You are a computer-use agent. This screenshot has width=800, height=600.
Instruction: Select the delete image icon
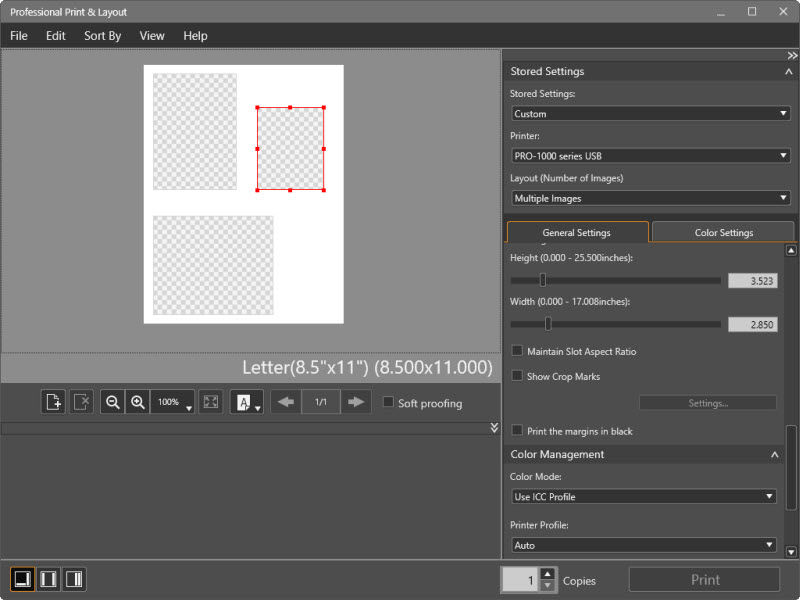click(81, 403)
